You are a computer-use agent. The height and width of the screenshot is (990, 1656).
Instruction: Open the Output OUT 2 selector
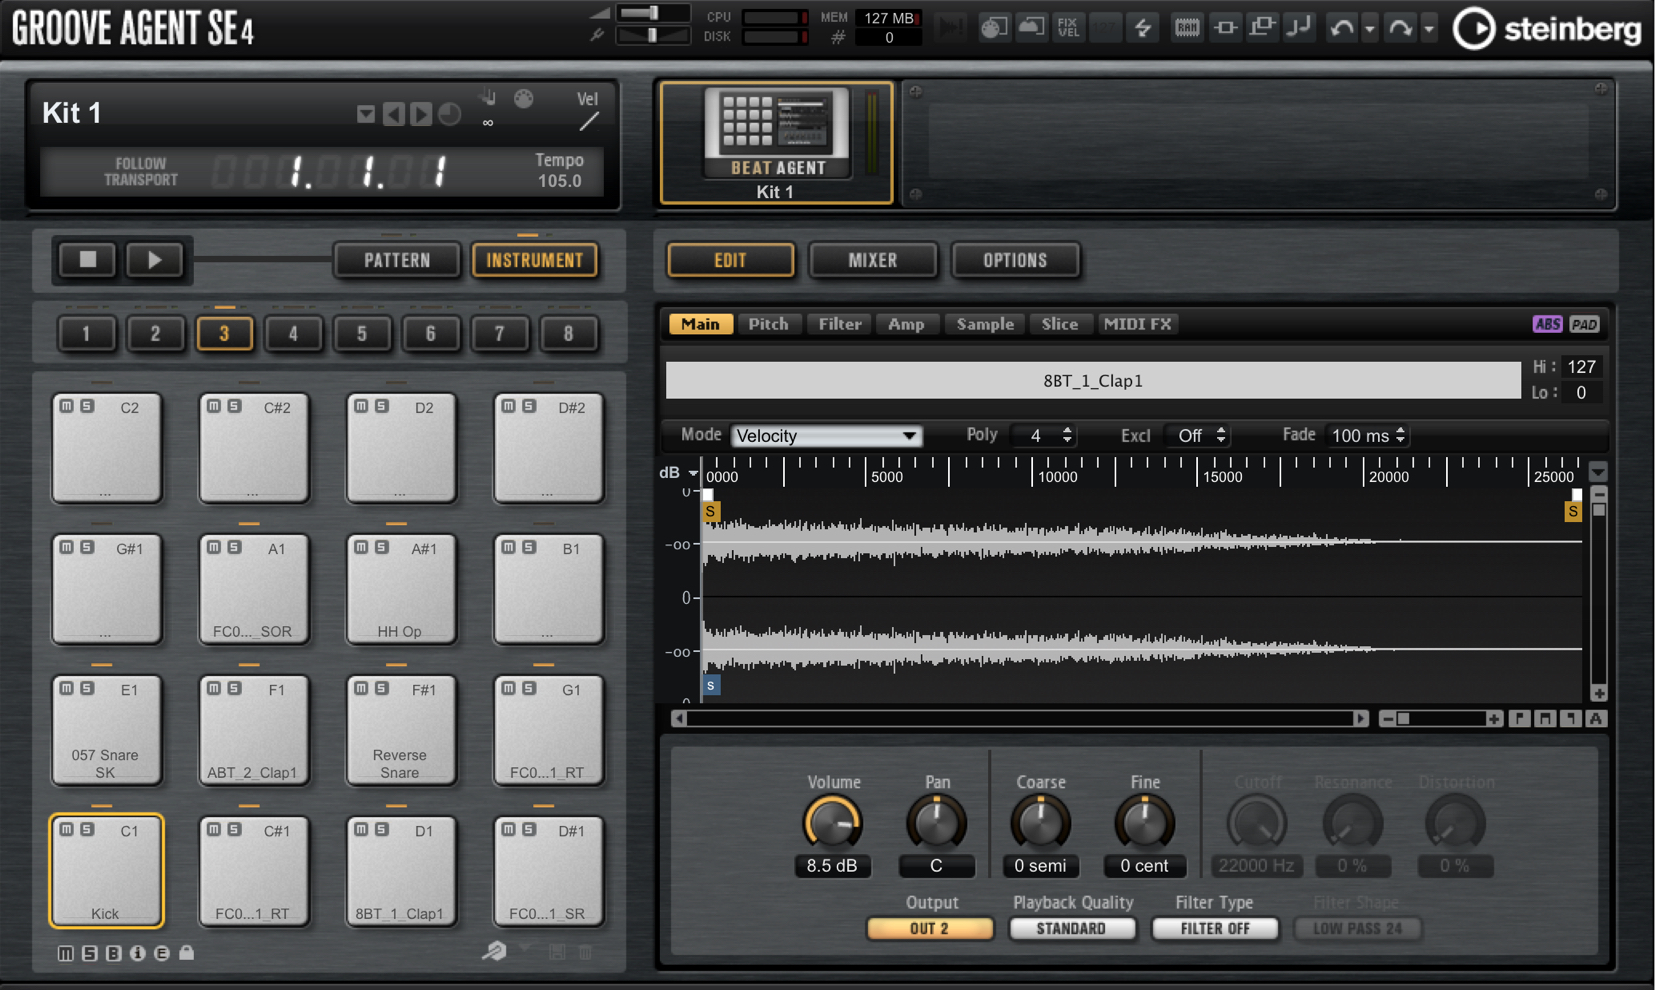[x=930, y=929]
